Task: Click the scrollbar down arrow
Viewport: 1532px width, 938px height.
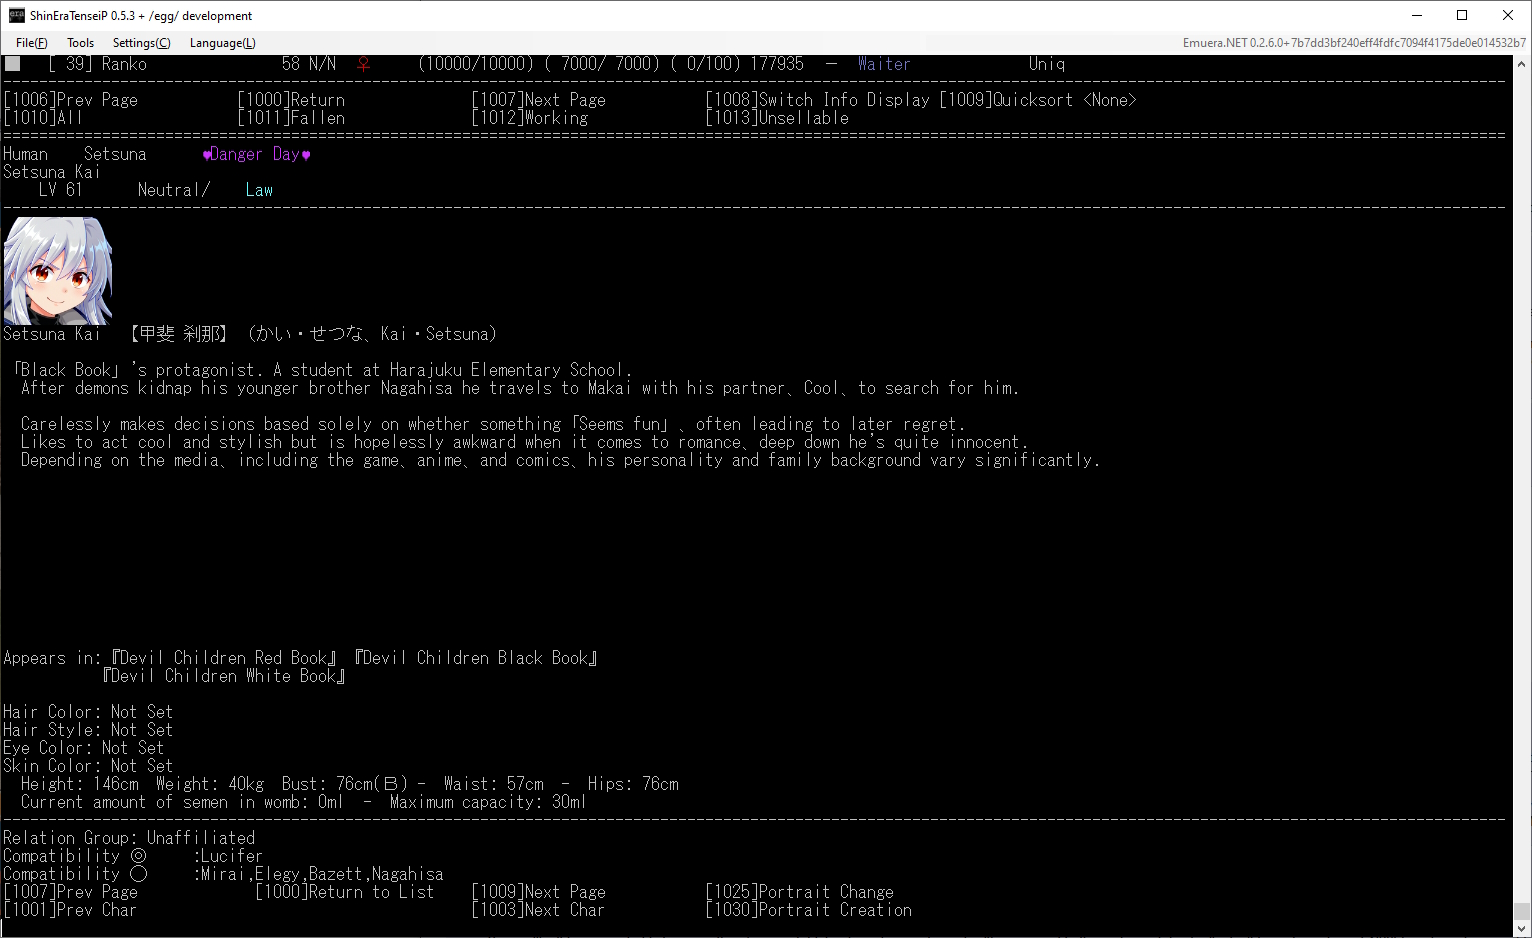Action: (x=1521, y=928)
